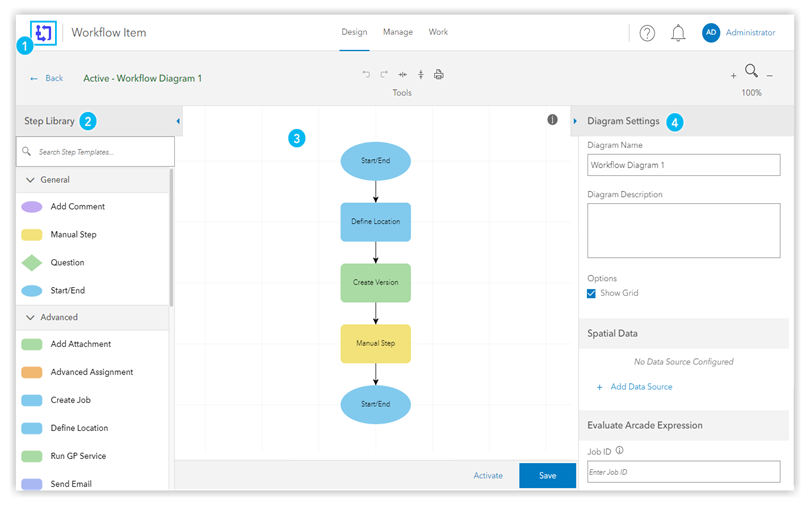Collapse the General step category
The height and width of the screenshot is (510, 810).
click(30, 180)
